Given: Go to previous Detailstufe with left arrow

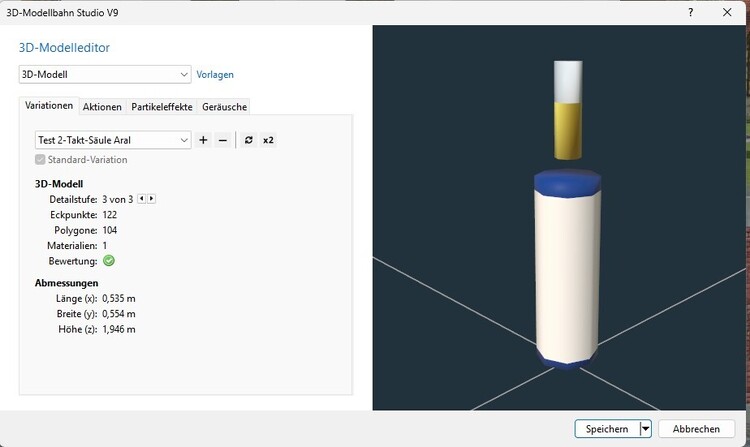Looking at the screenshot, I should 142,198.
